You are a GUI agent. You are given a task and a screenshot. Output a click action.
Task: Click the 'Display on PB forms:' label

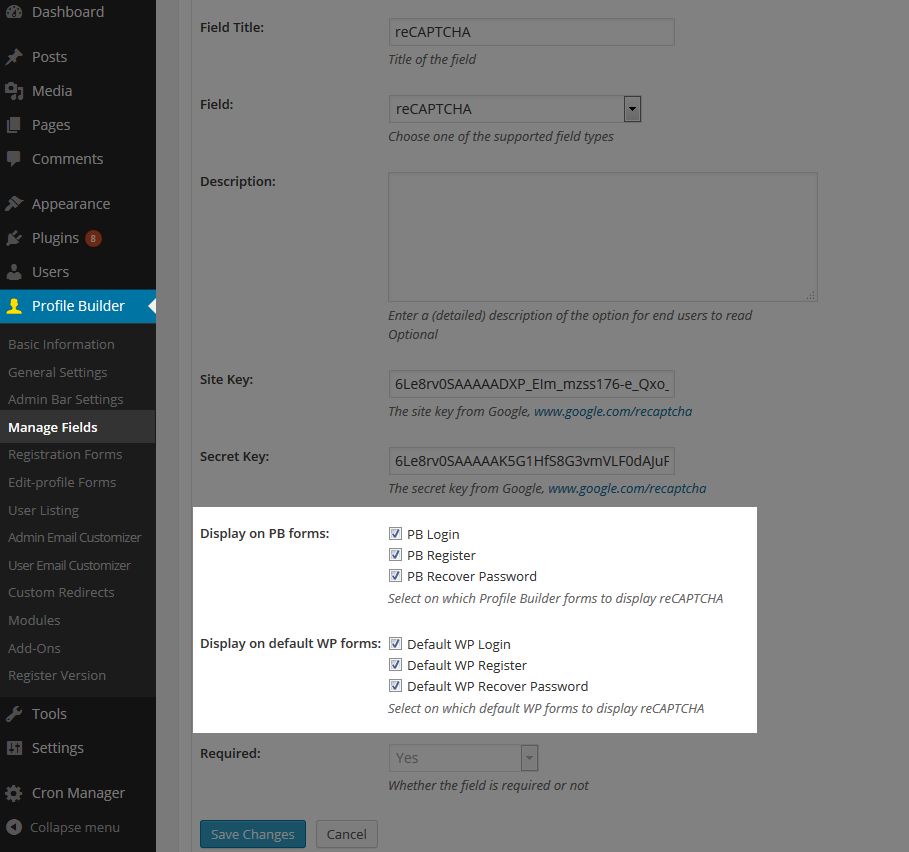click(264, 533)
